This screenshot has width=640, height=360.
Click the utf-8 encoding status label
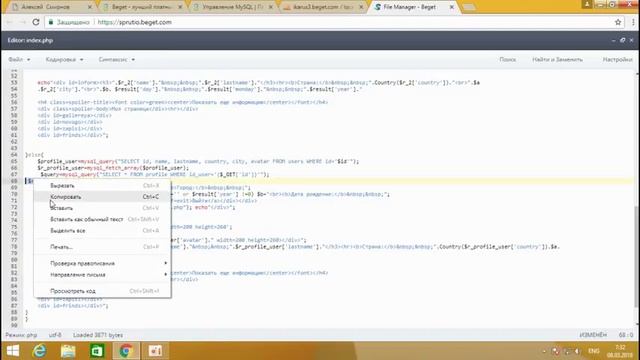[55, 335]
